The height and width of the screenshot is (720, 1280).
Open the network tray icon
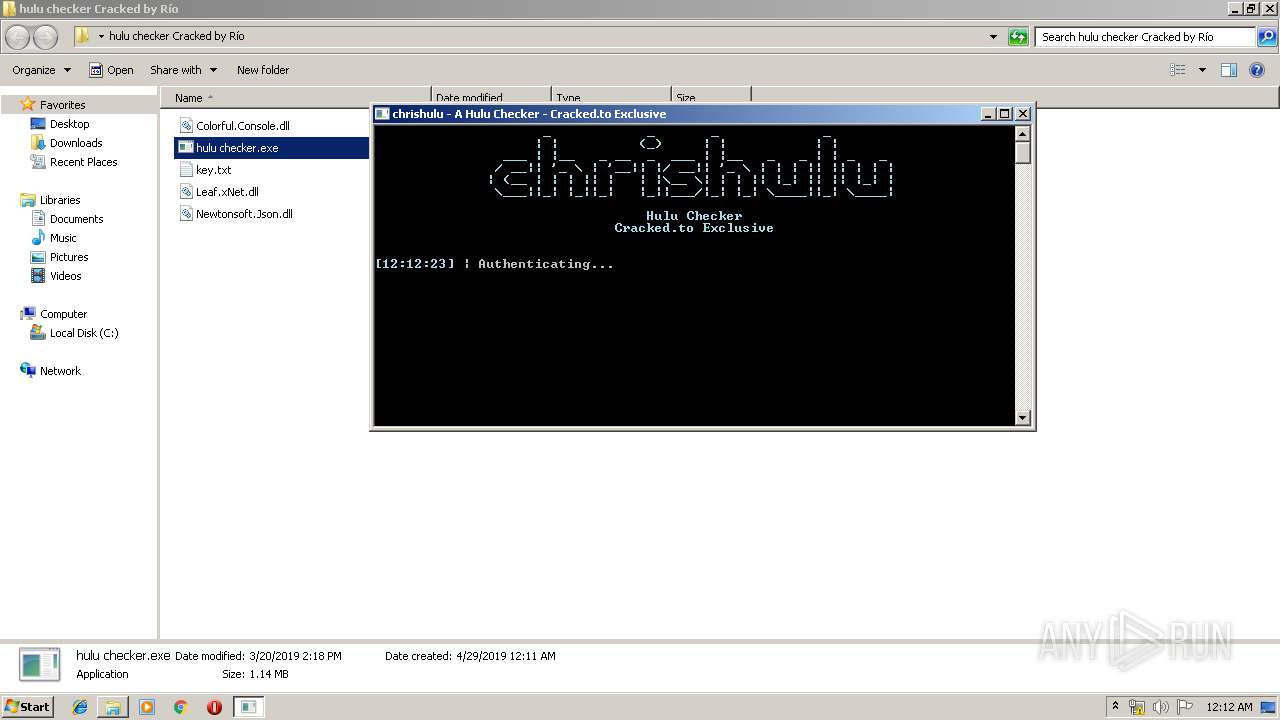click(x=1137, y=707)
